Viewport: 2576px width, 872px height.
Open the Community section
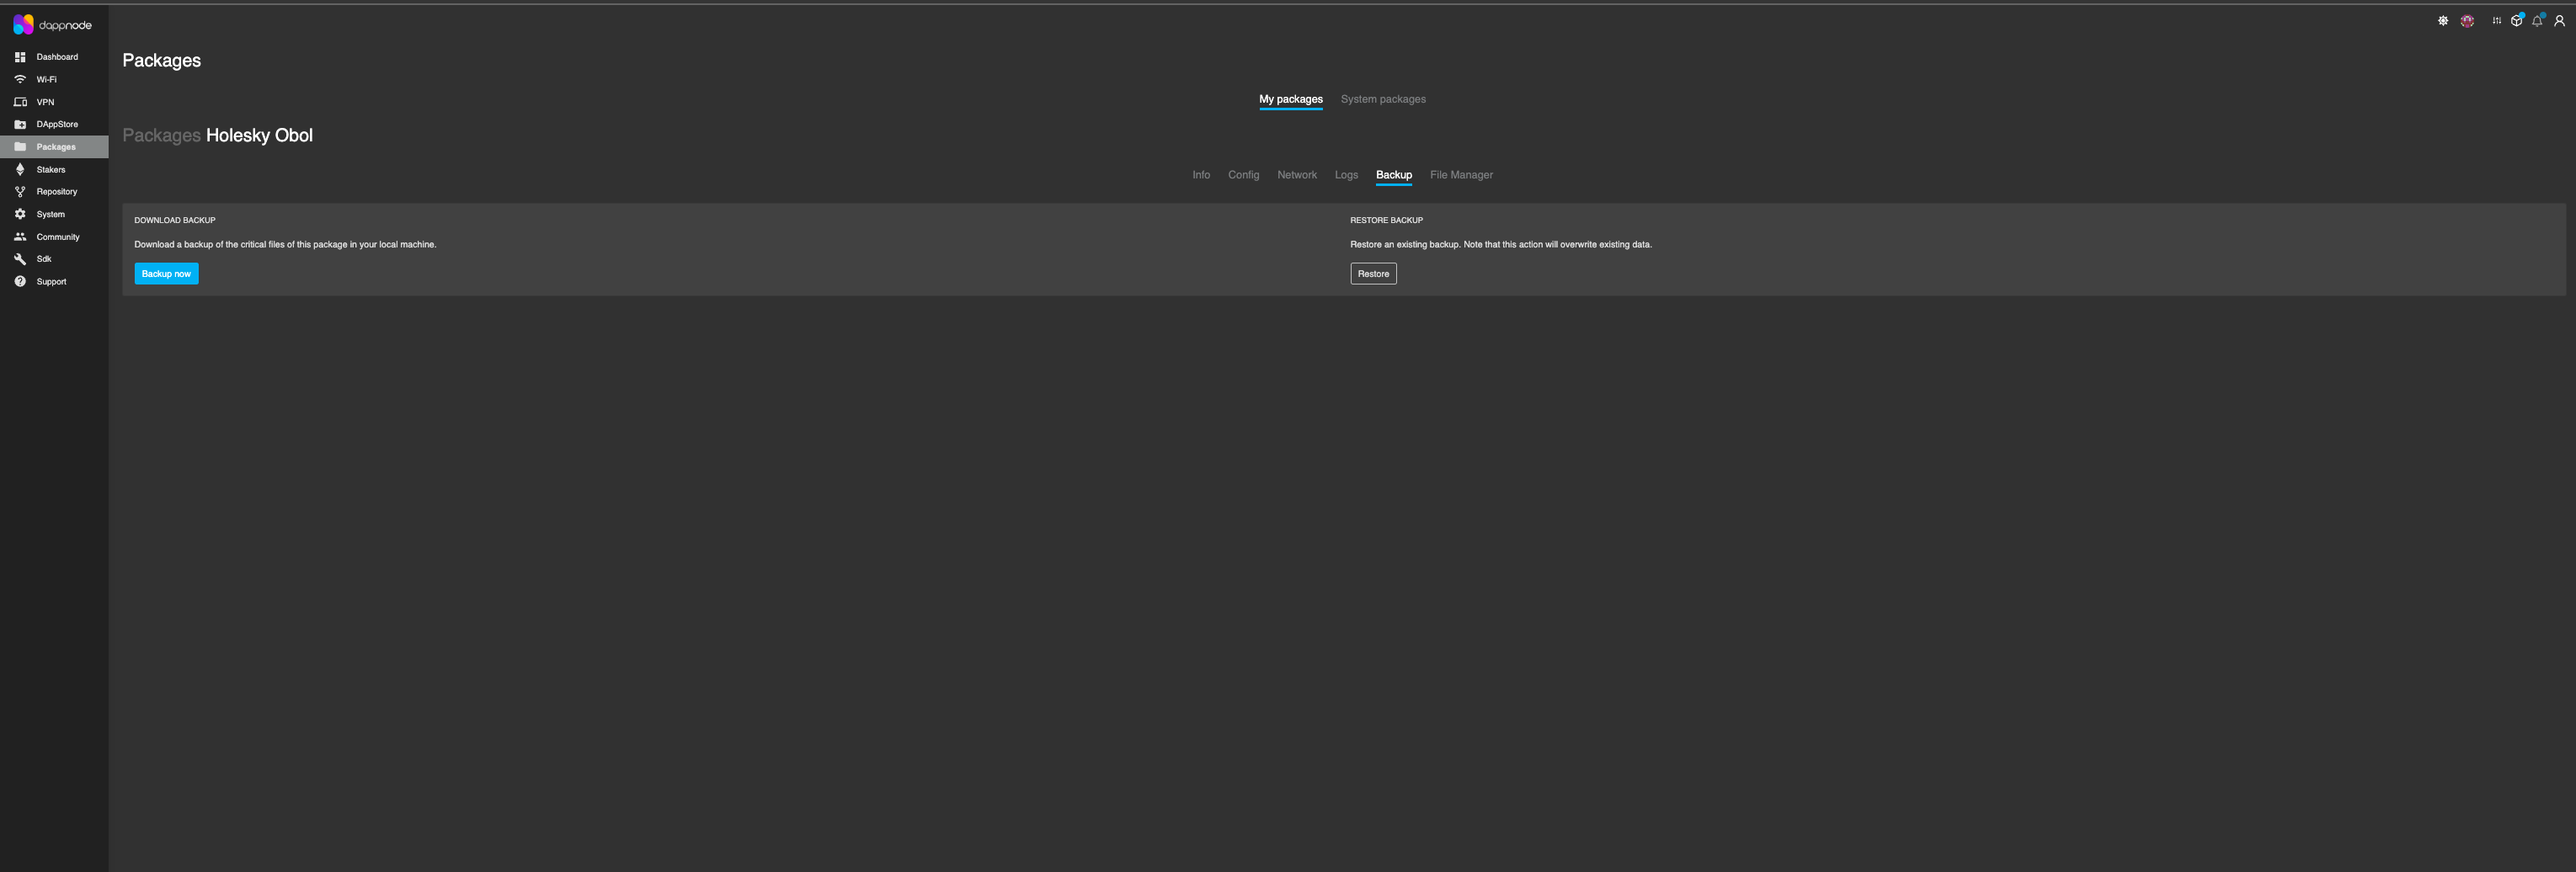click(x=57, y=236)
